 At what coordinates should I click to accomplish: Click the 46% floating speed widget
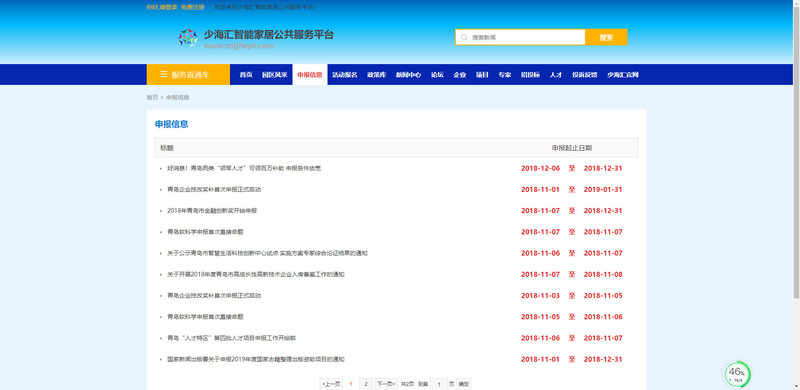737,374
